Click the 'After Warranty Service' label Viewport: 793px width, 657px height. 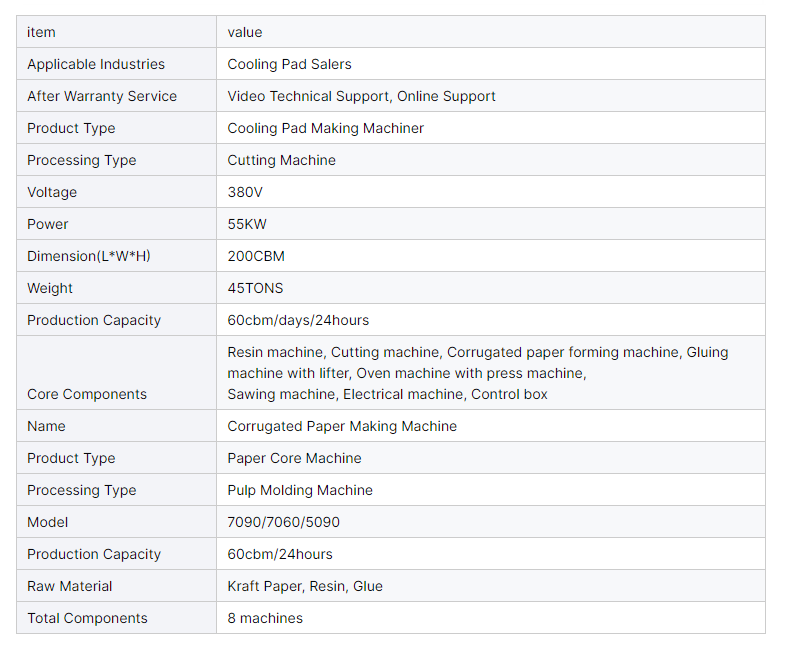(102, 96)
